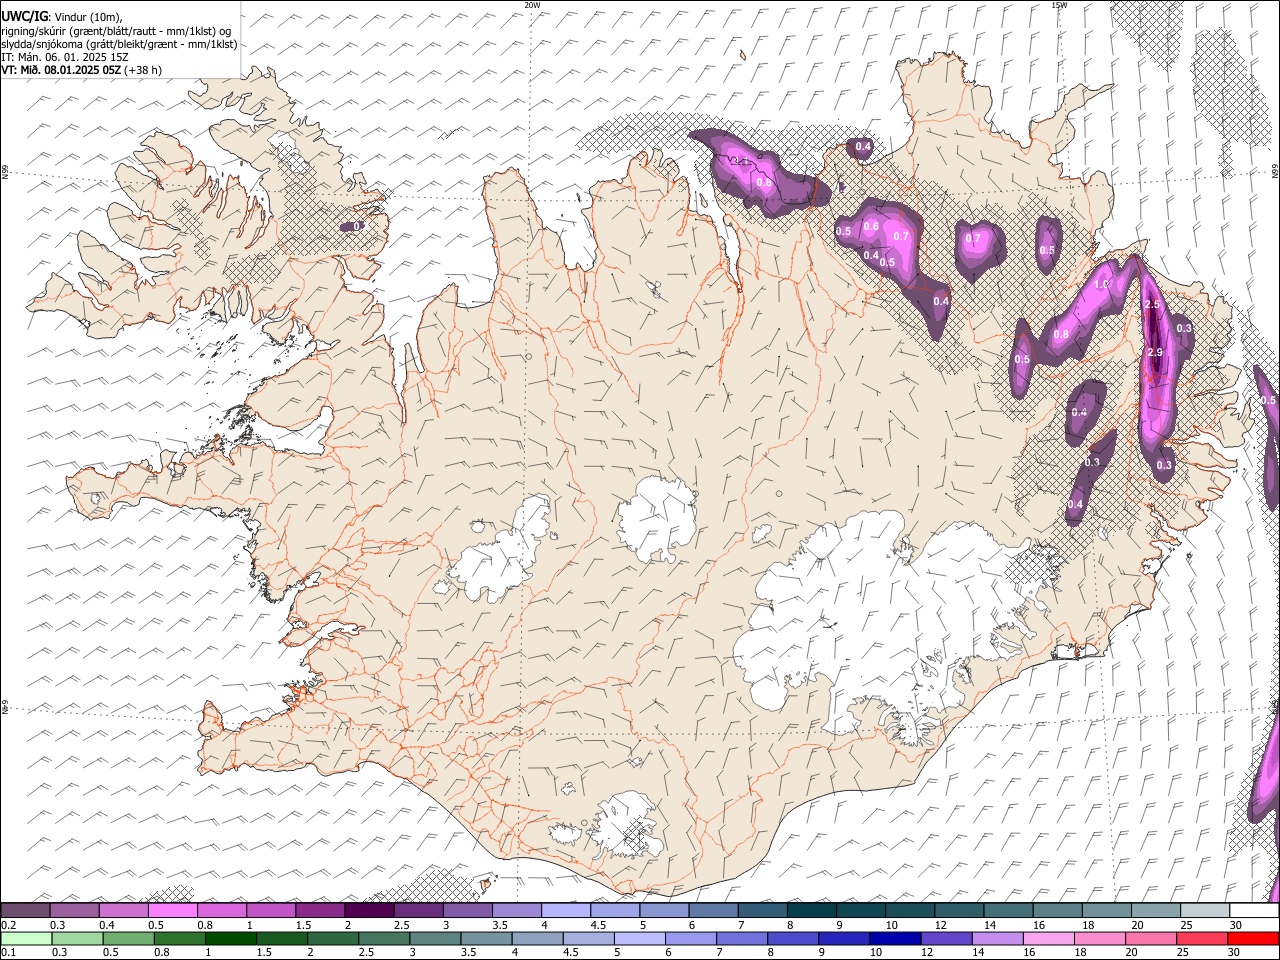Click "rigning/skúrir" in the map caption
This screenshot has width=1280, height=960.
click(x=35, y=31)
